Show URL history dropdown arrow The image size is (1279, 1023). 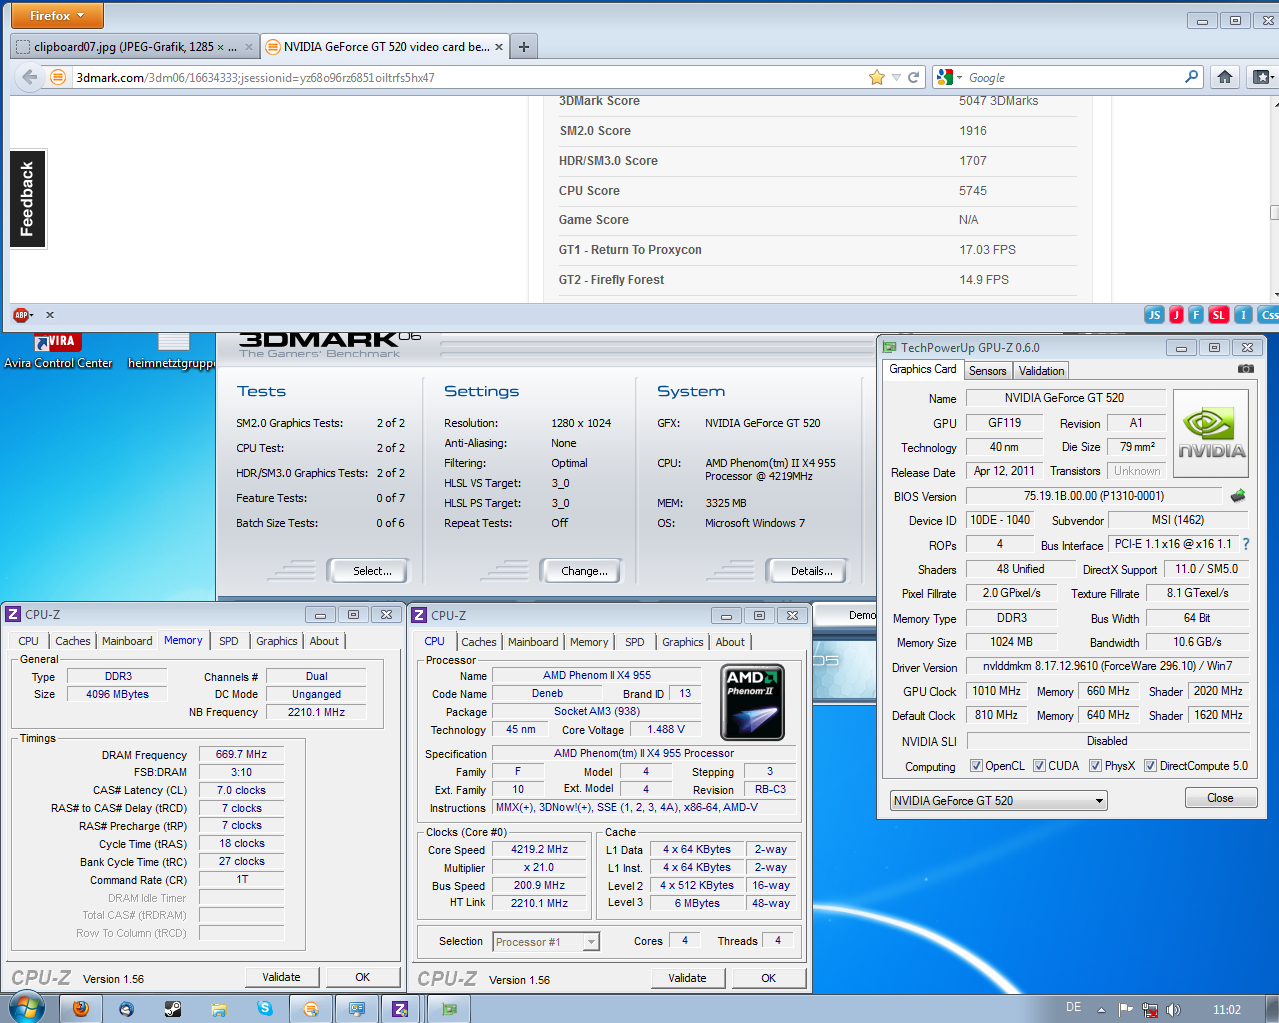[x=896, y=77]
